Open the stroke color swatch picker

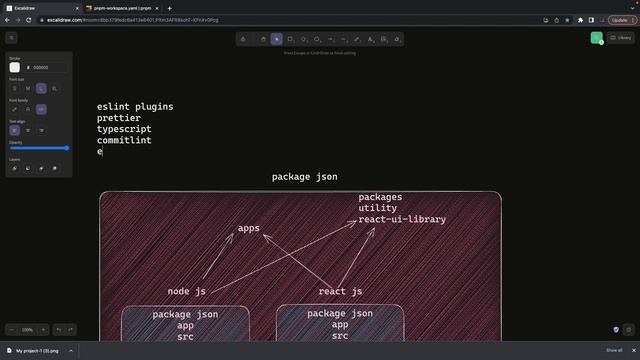(15, 67)
